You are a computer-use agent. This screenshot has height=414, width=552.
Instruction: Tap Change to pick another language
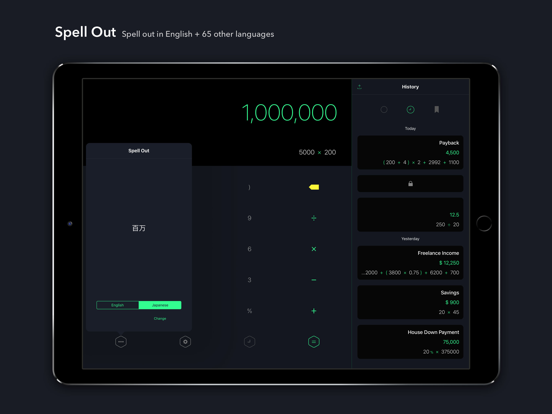pyautogui.click(x=160, y=318)
